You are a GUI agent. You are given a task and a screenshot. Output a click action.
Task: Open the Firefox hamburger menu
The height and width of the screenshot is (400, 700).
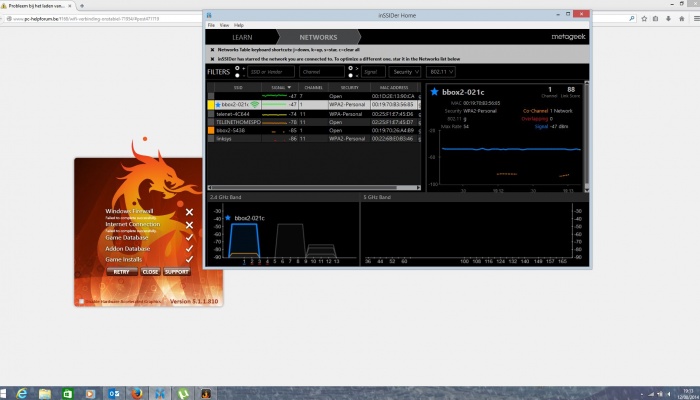(x=696, y=19)
